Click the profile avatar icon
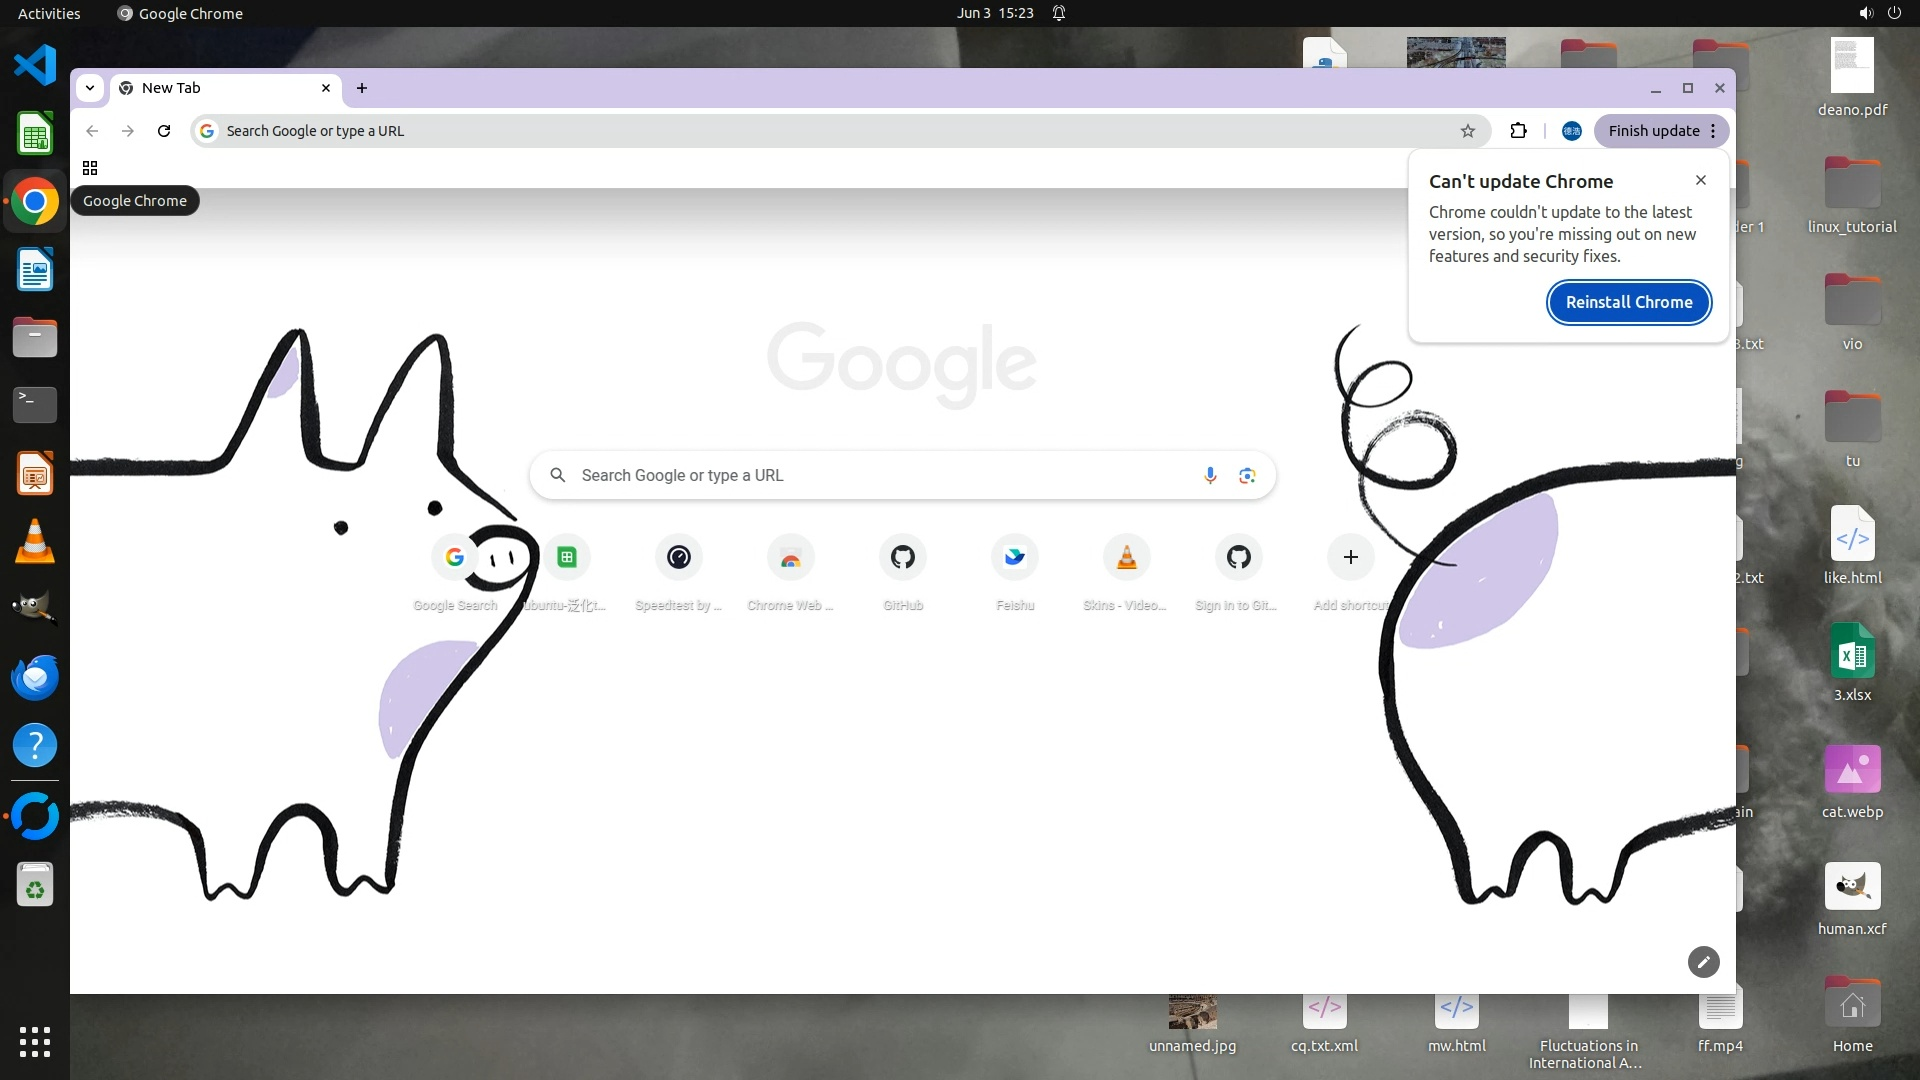1920x1080 pixels. (1571, 131)
